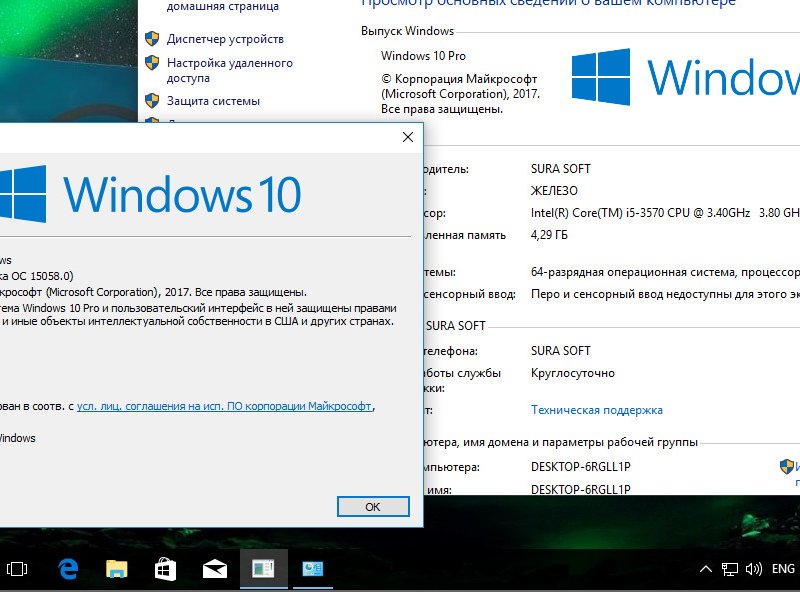
Task: Open the volume tray icon
Action: point(754,569)
